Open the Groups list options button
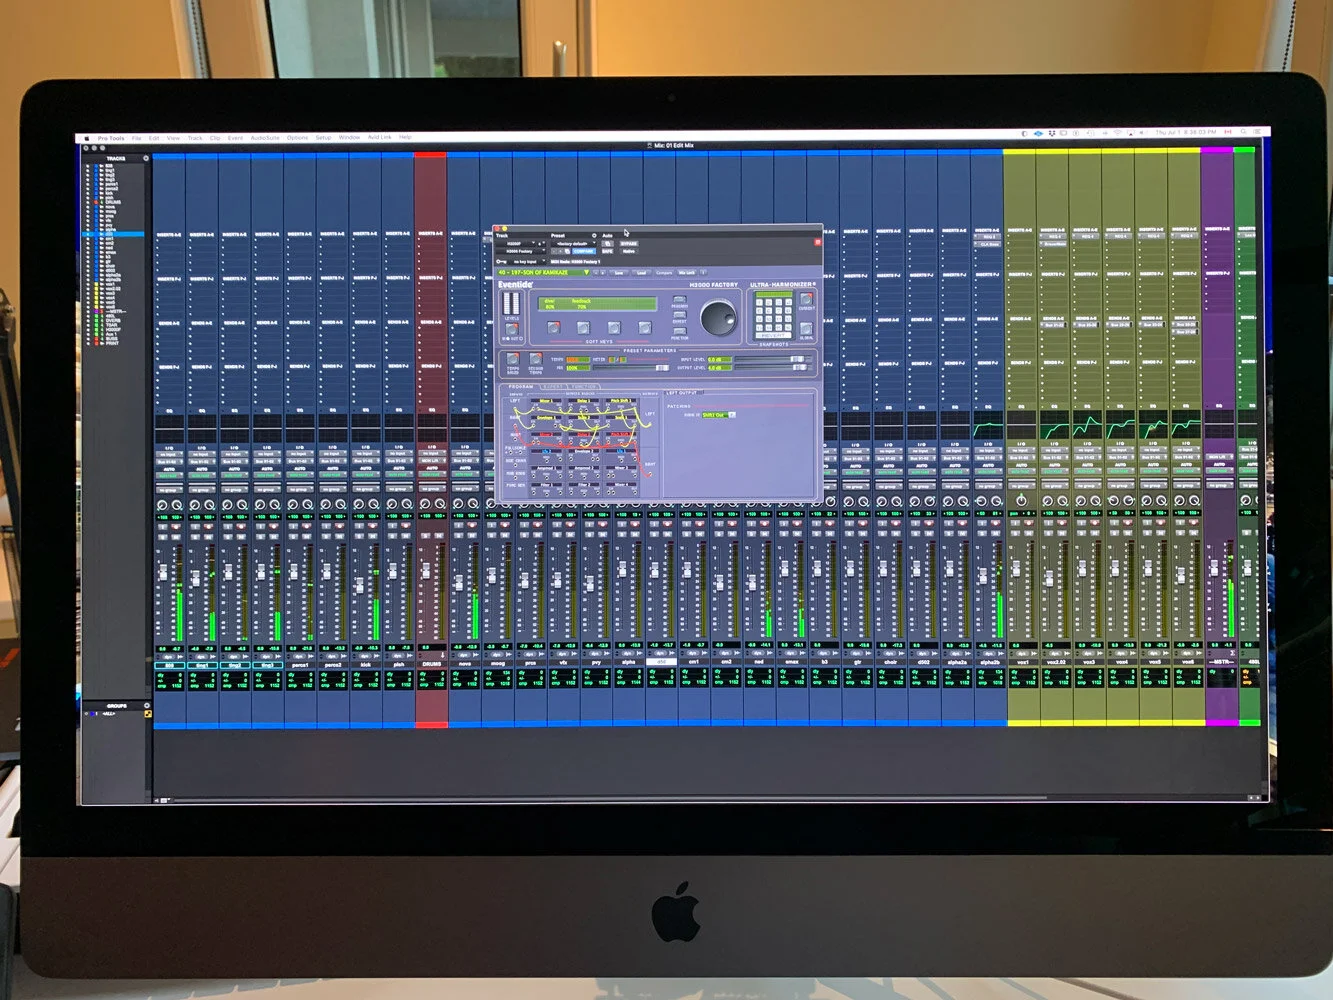This screenshot has height=1000, width=1333. (147, 705)
